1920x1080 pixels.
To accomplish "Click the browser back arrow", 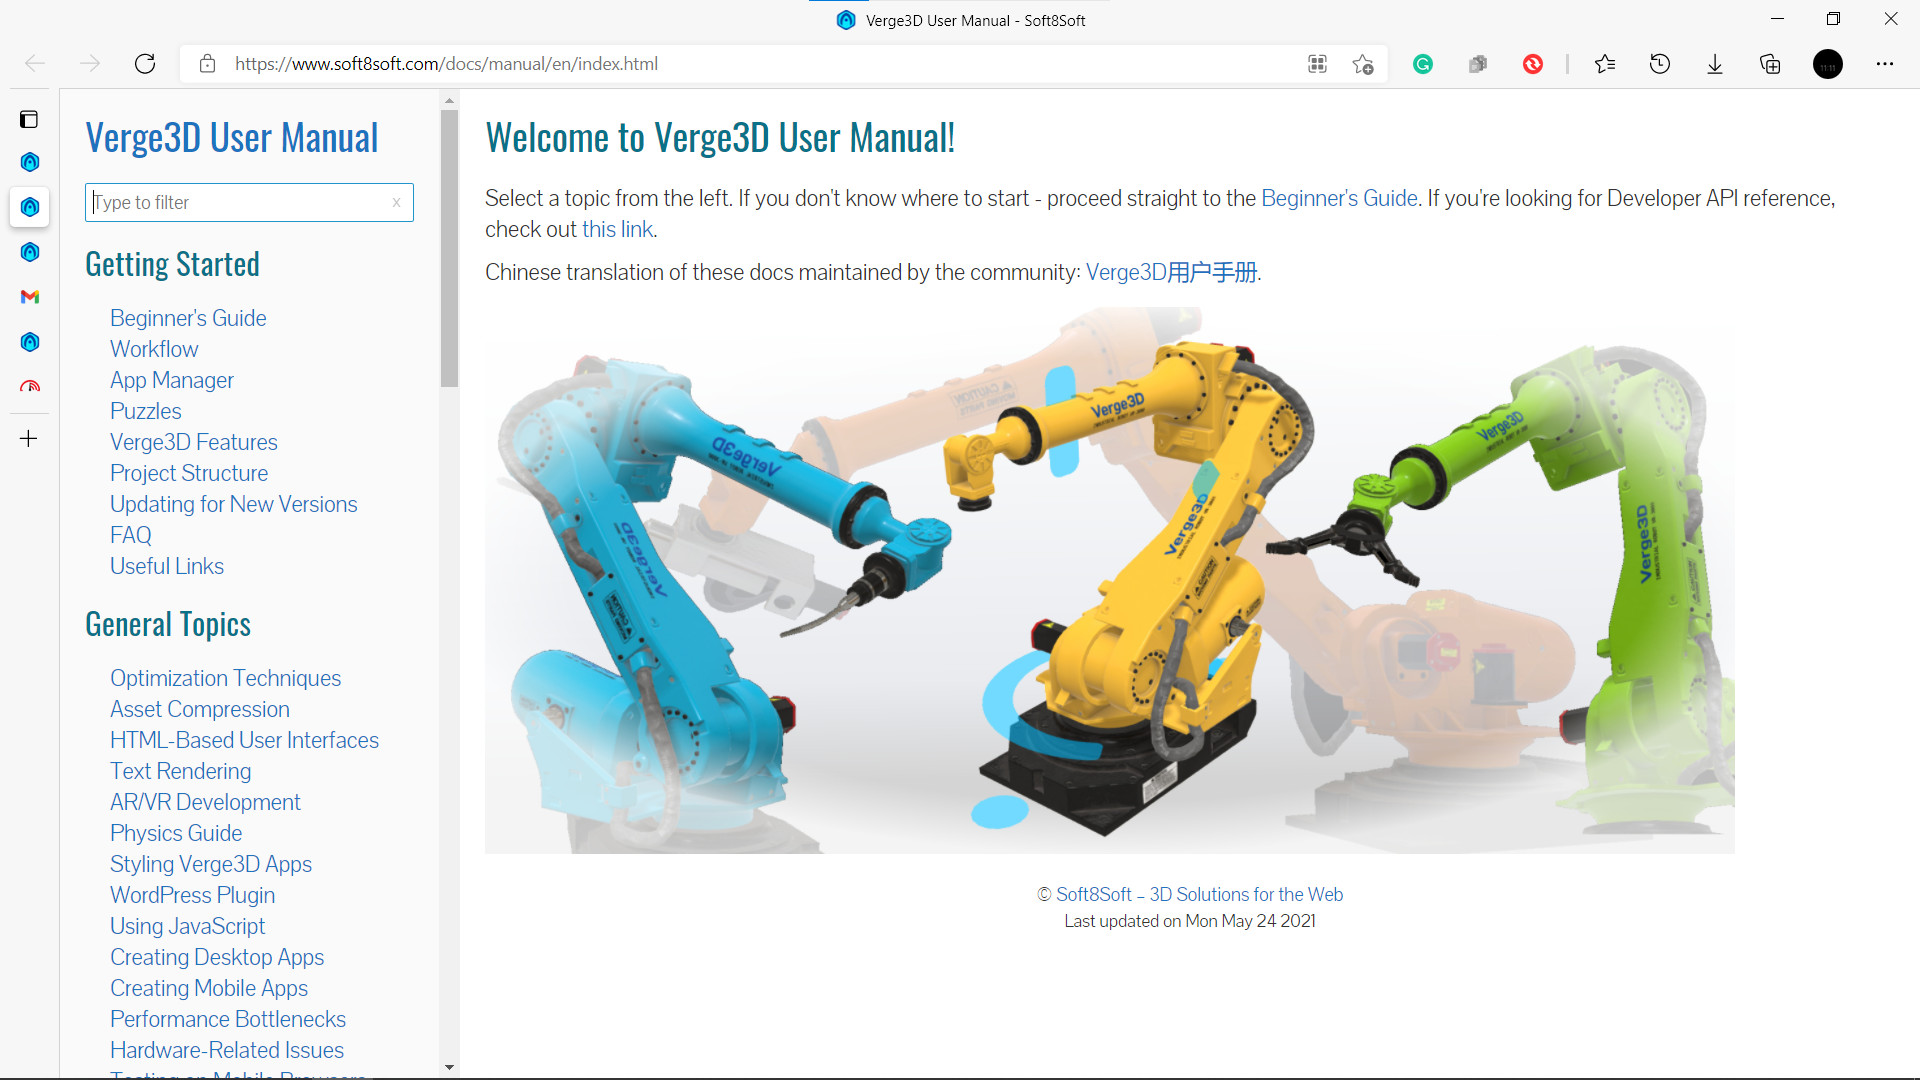I will 35,64.
